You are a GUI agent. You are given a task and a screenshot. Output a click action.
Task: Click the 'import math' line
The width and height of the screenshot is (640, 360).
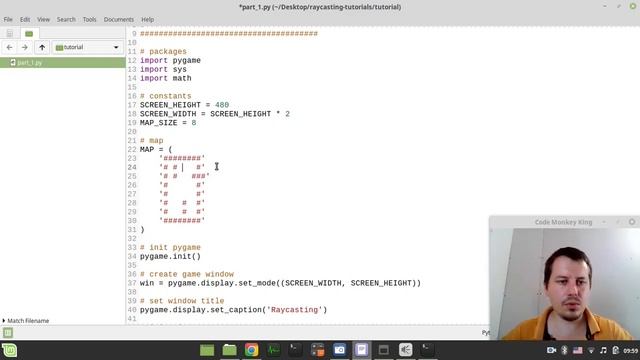166,78
